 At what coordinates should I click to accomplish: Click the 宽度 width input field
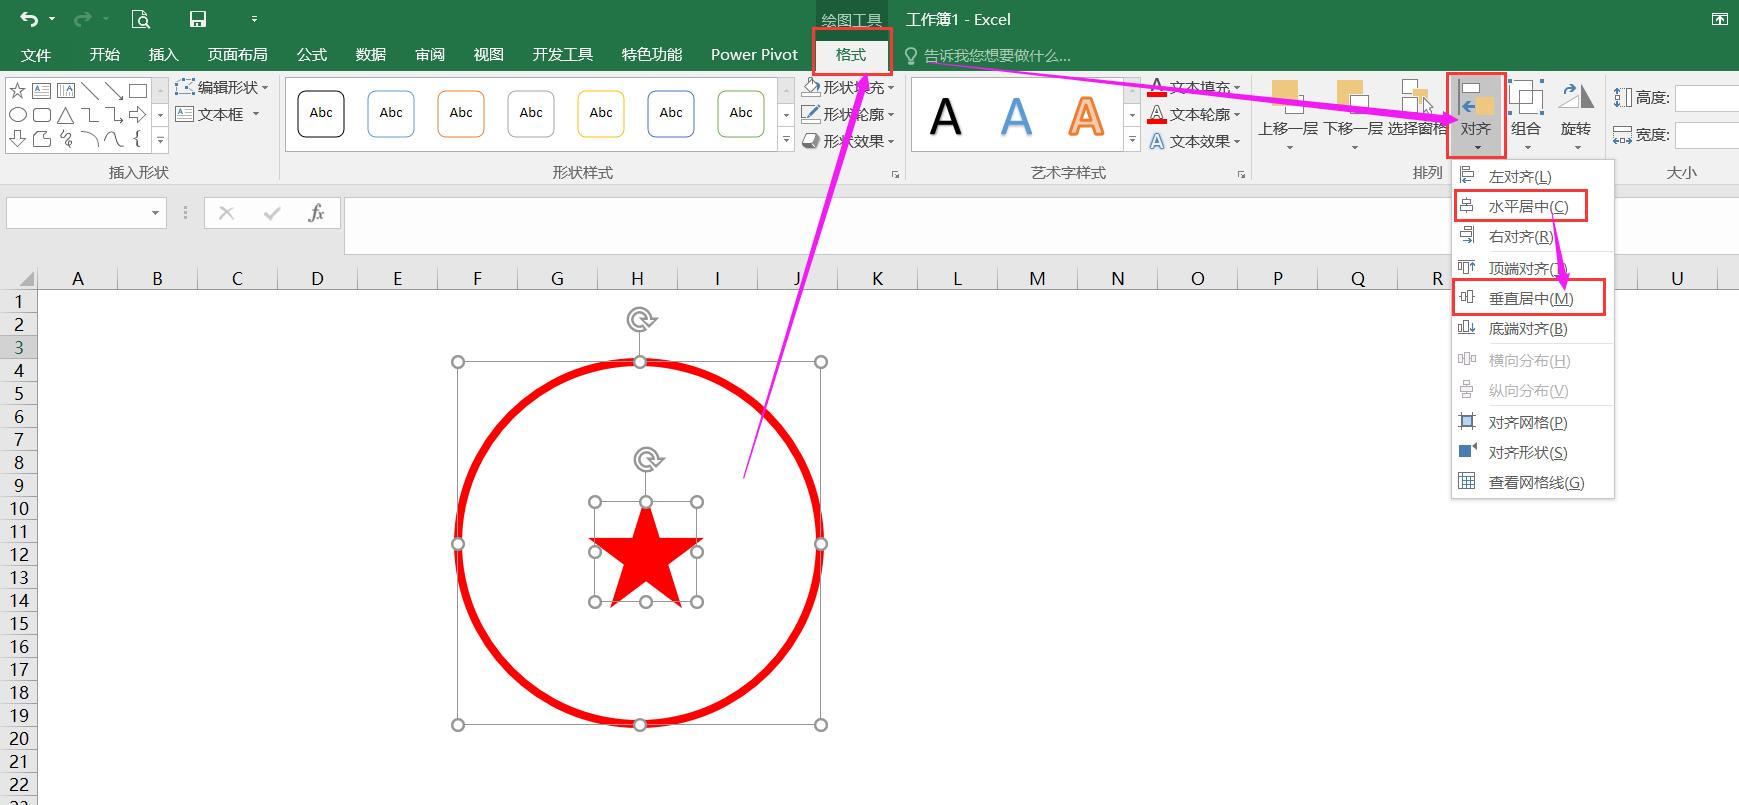pyautogui.click(x=1707, y=134)
